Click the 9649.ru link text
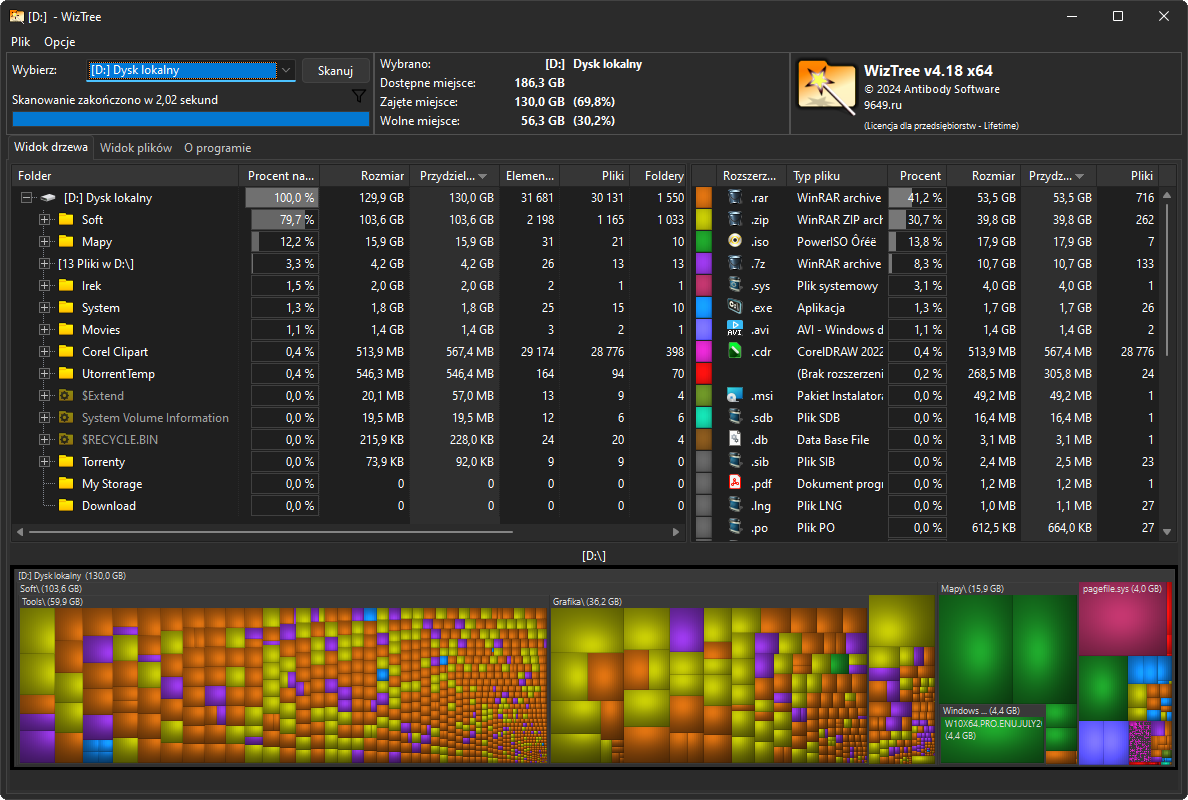Viewport: 1188px width, 800px height. 883,105
